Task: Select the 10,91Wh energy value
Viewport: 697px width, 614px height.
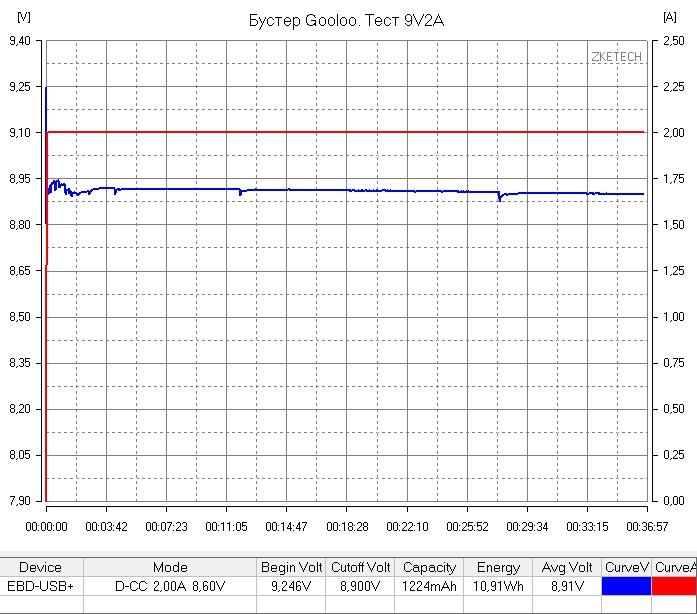Action: point(497,587)
